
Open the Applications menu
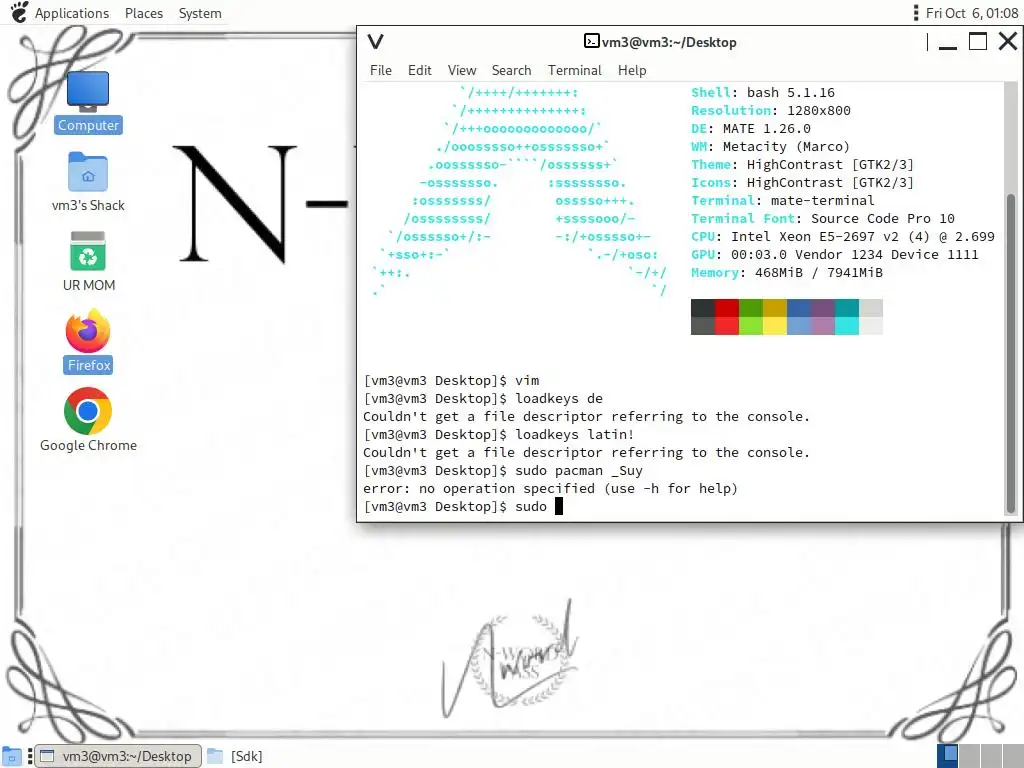(x=72, y=13)
